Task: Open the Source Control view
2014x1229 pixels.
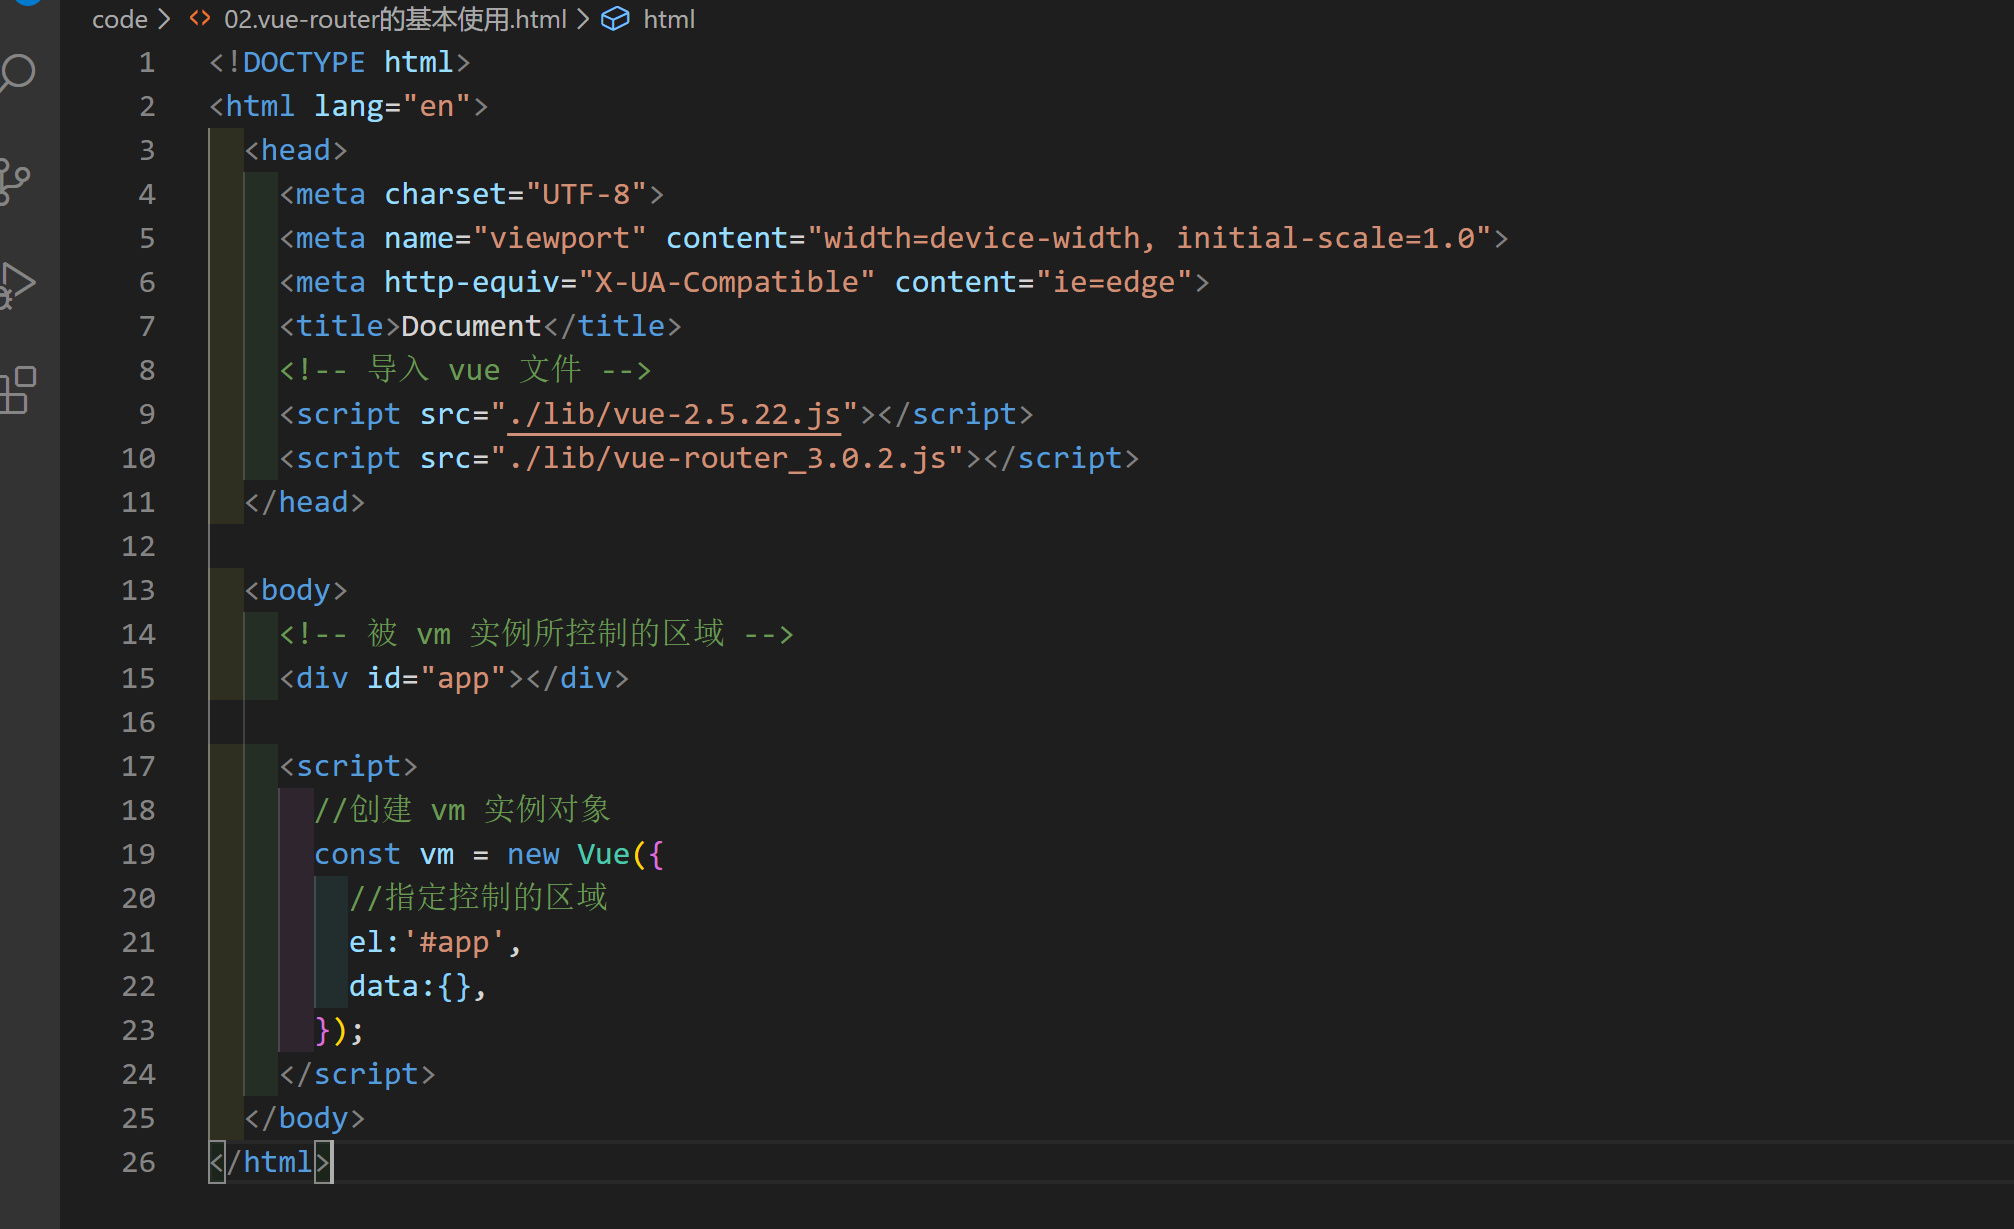Action: tap(14, 181)
